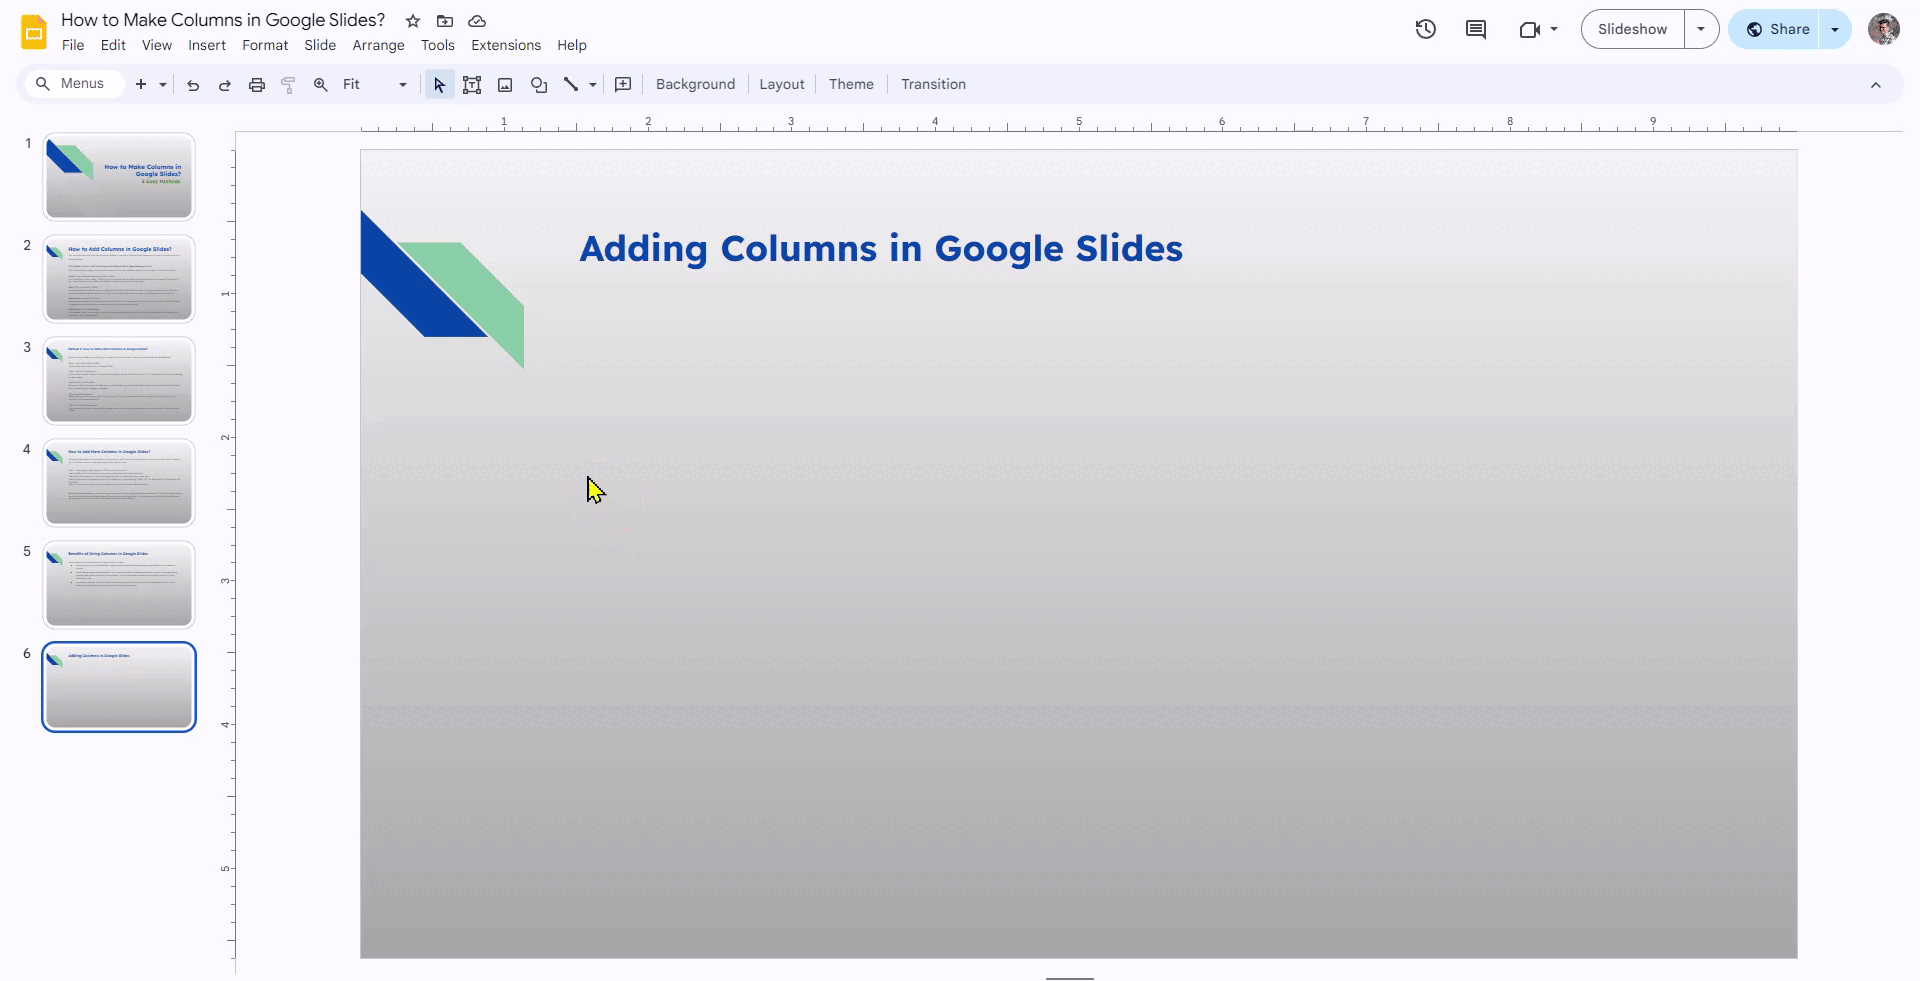Select slide 3 thumbnail in the filmstrip
The width and height of the screenshot is (1920, 981).
(118, 380)
